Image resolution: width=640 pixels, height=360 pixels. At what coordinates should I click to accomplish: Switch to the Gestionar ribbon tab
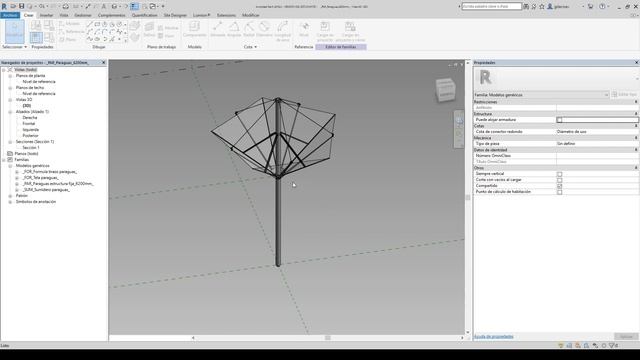point(83,15)
